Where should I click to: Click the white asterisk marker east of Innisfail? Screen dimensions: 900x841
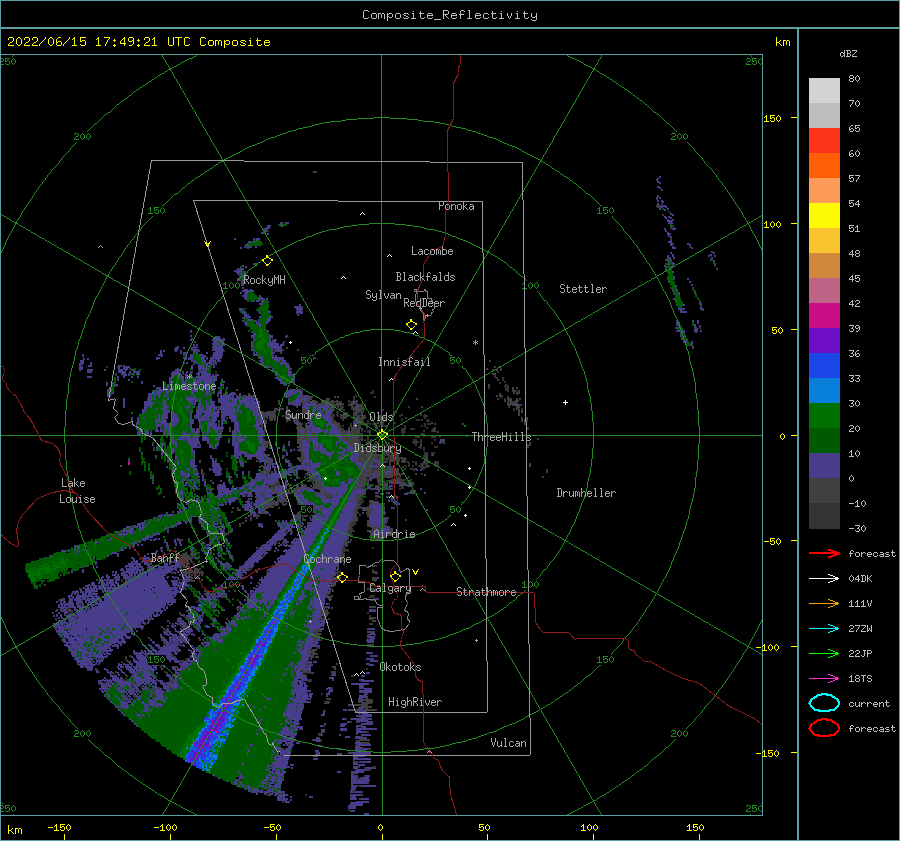pyautogui.click(x=475, y=343)
